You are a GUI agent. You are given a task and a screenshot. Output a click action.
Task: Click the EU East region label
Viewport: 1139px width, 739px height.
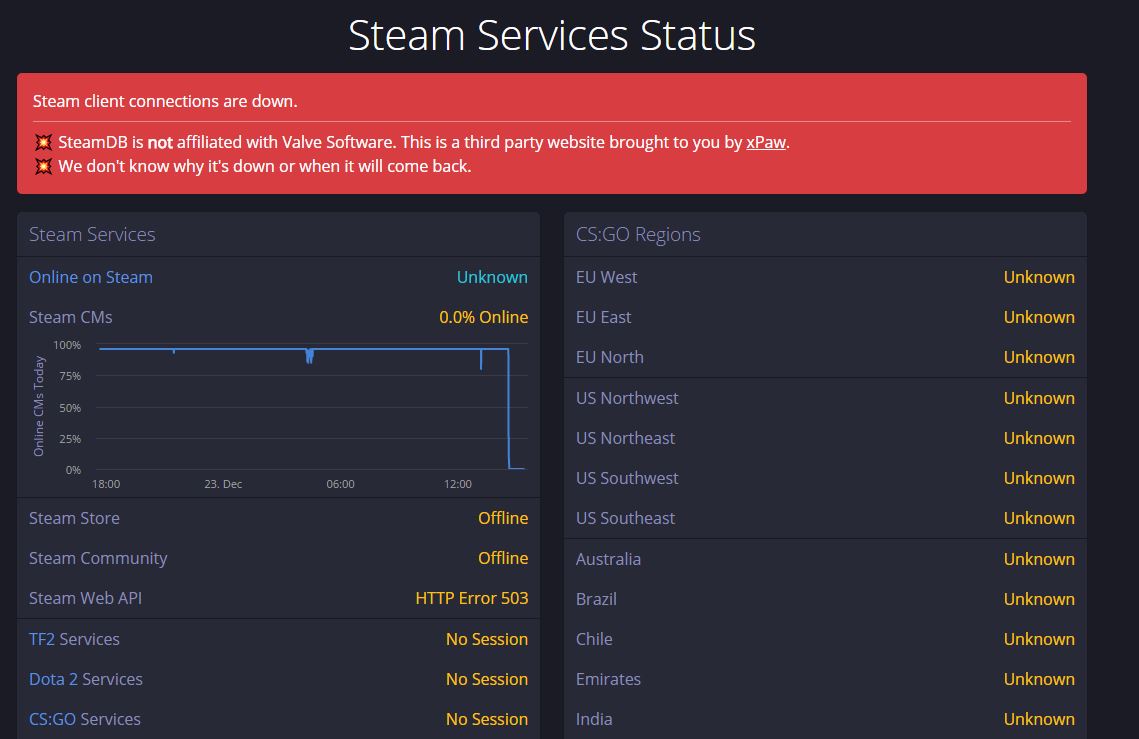click(603, 318)
